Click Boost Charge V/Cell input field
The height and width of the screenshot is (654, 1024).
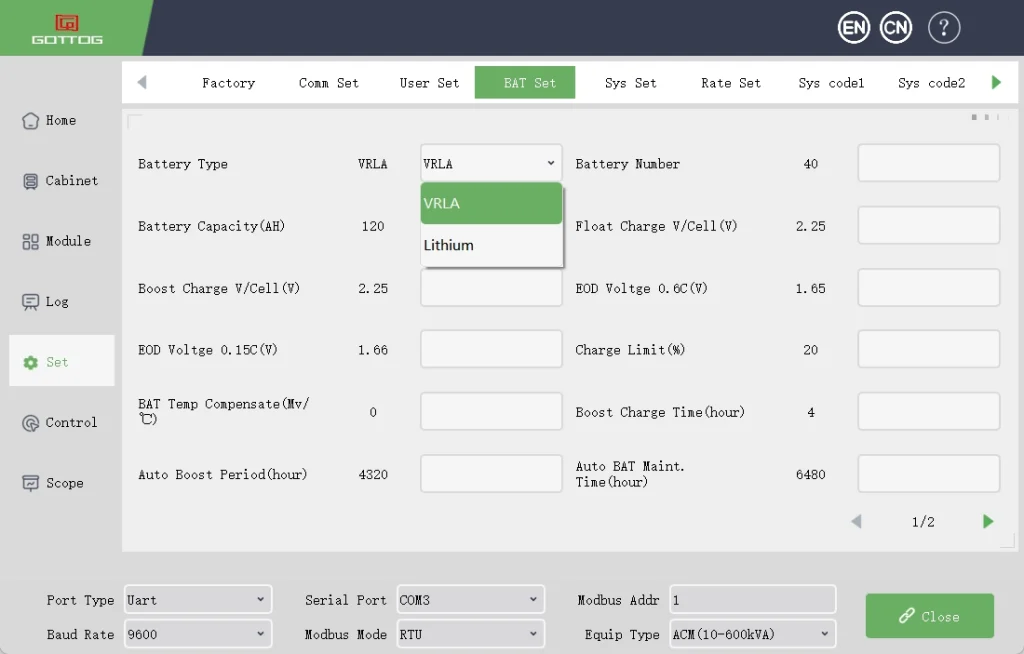click(x=491, y=288)
